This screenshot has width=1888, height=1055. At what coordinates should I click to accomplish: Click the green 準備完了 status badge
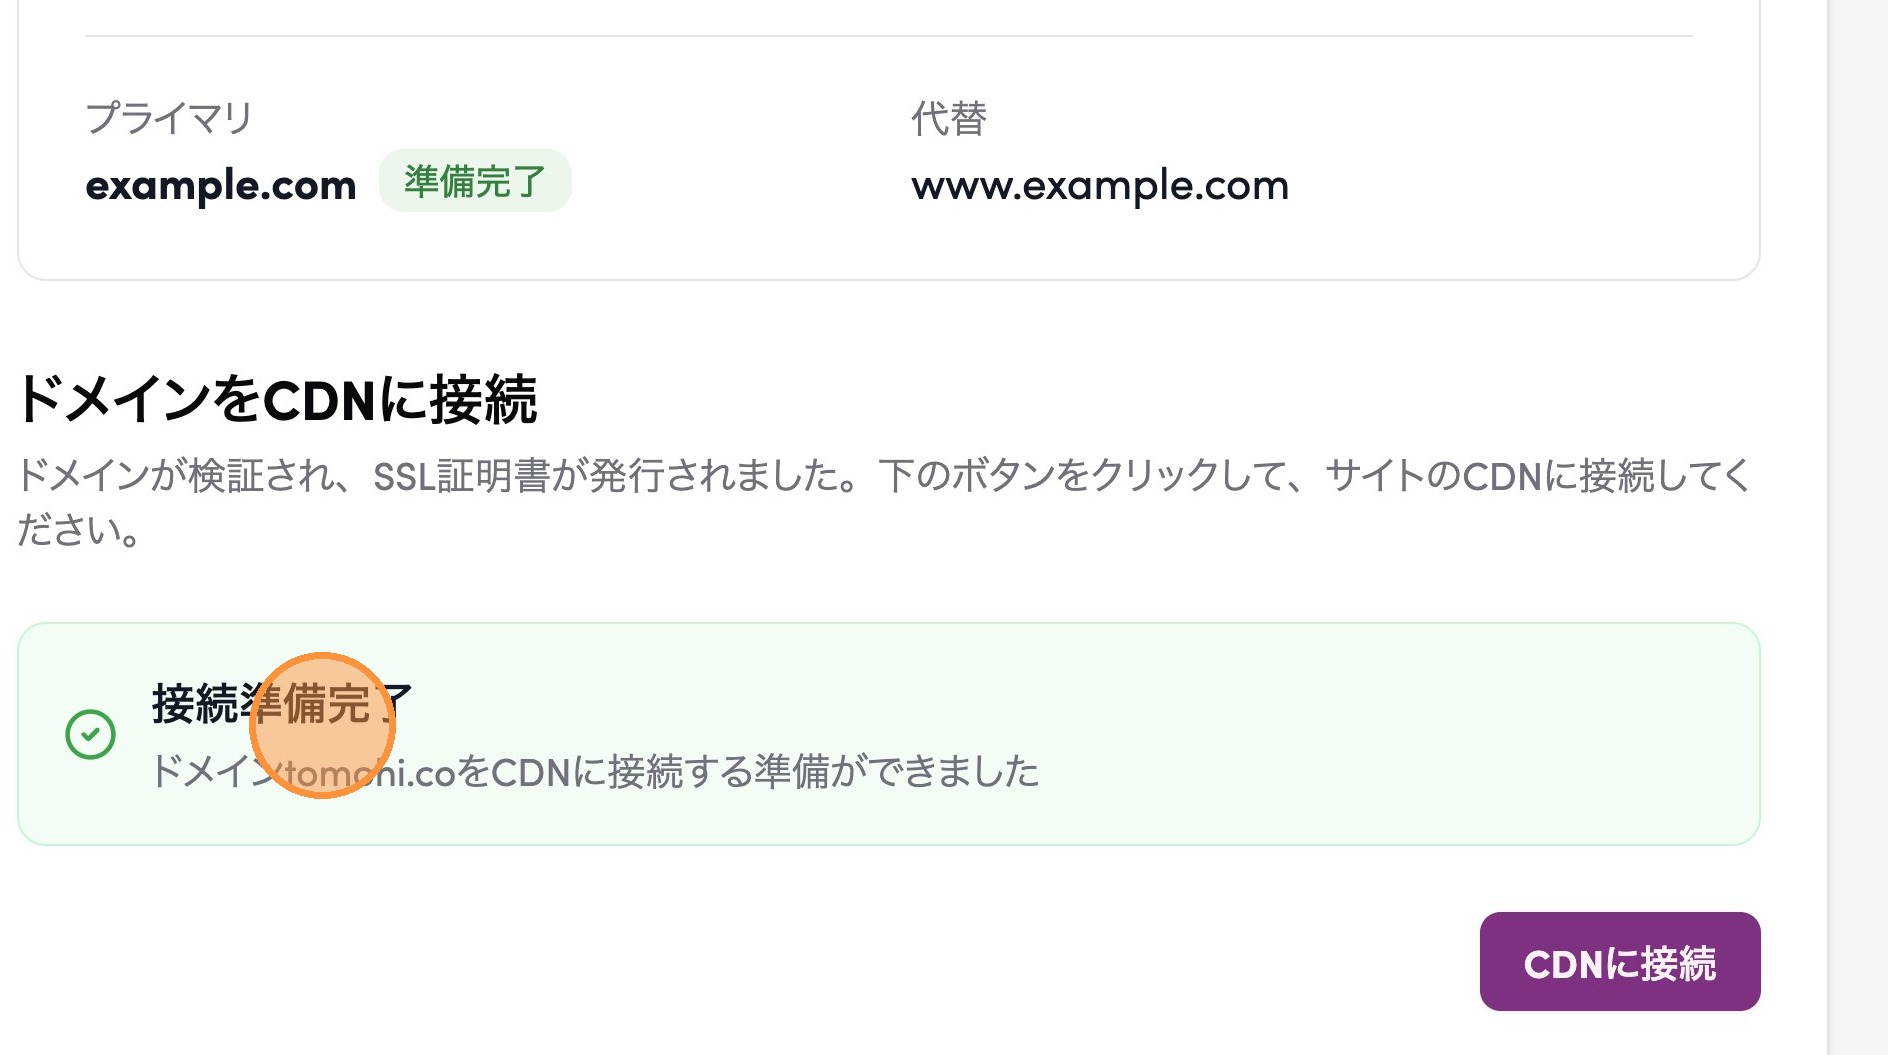475,181
